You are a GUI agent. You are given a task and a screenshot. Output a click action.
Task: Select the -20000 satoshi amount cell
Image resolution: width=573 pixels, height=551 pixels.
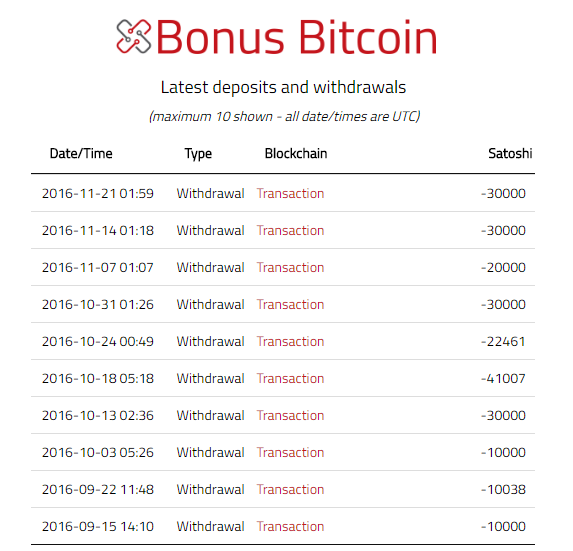(x=503, y=268)
